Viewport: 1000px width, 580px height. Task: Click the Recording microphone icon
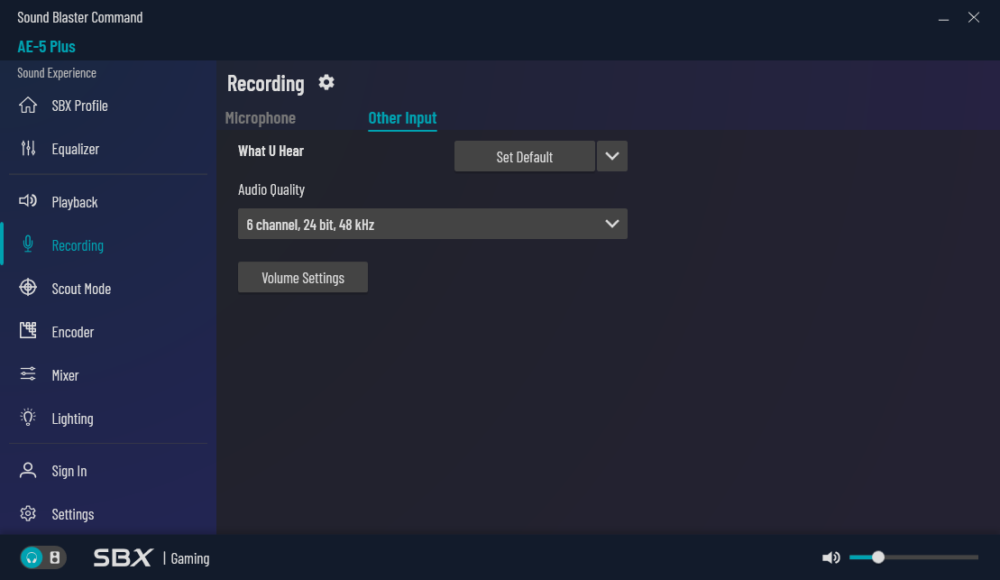27,244
